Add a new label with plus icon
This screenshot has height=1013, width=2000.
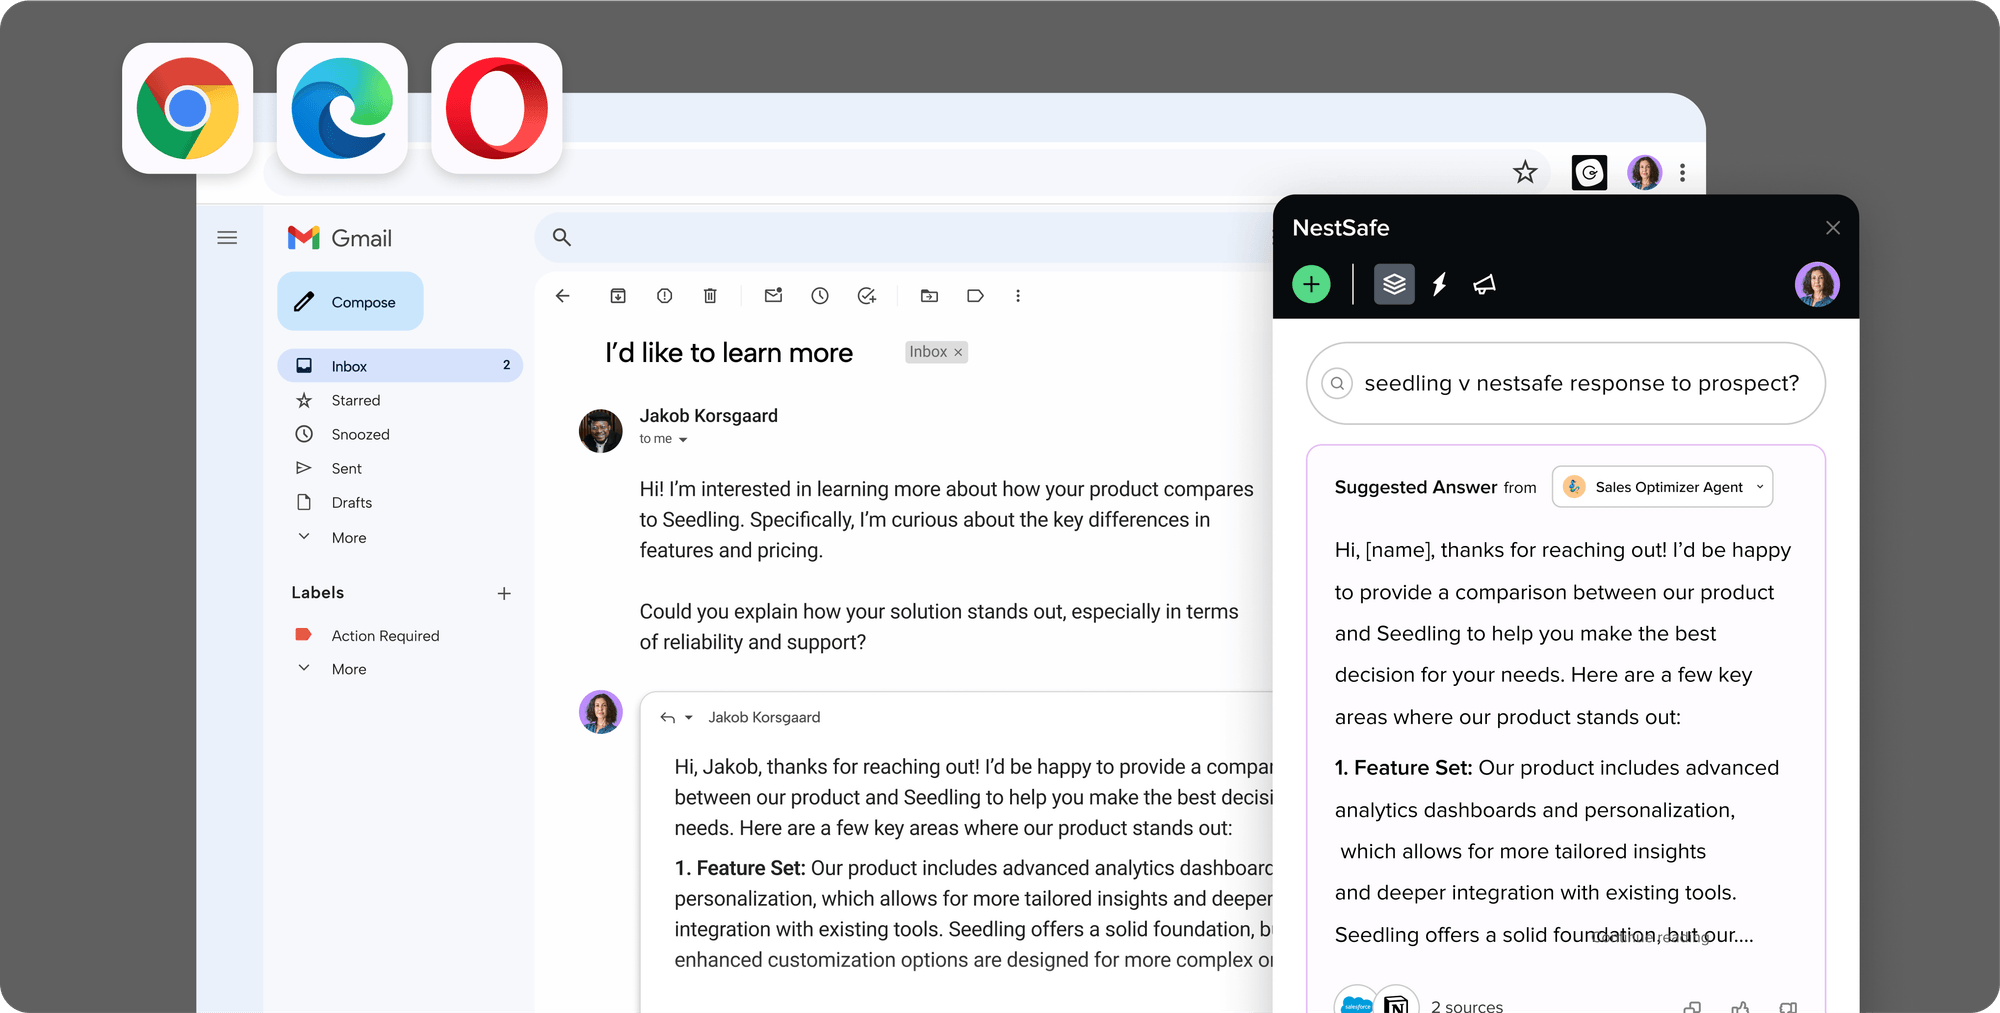coord(504,594)
